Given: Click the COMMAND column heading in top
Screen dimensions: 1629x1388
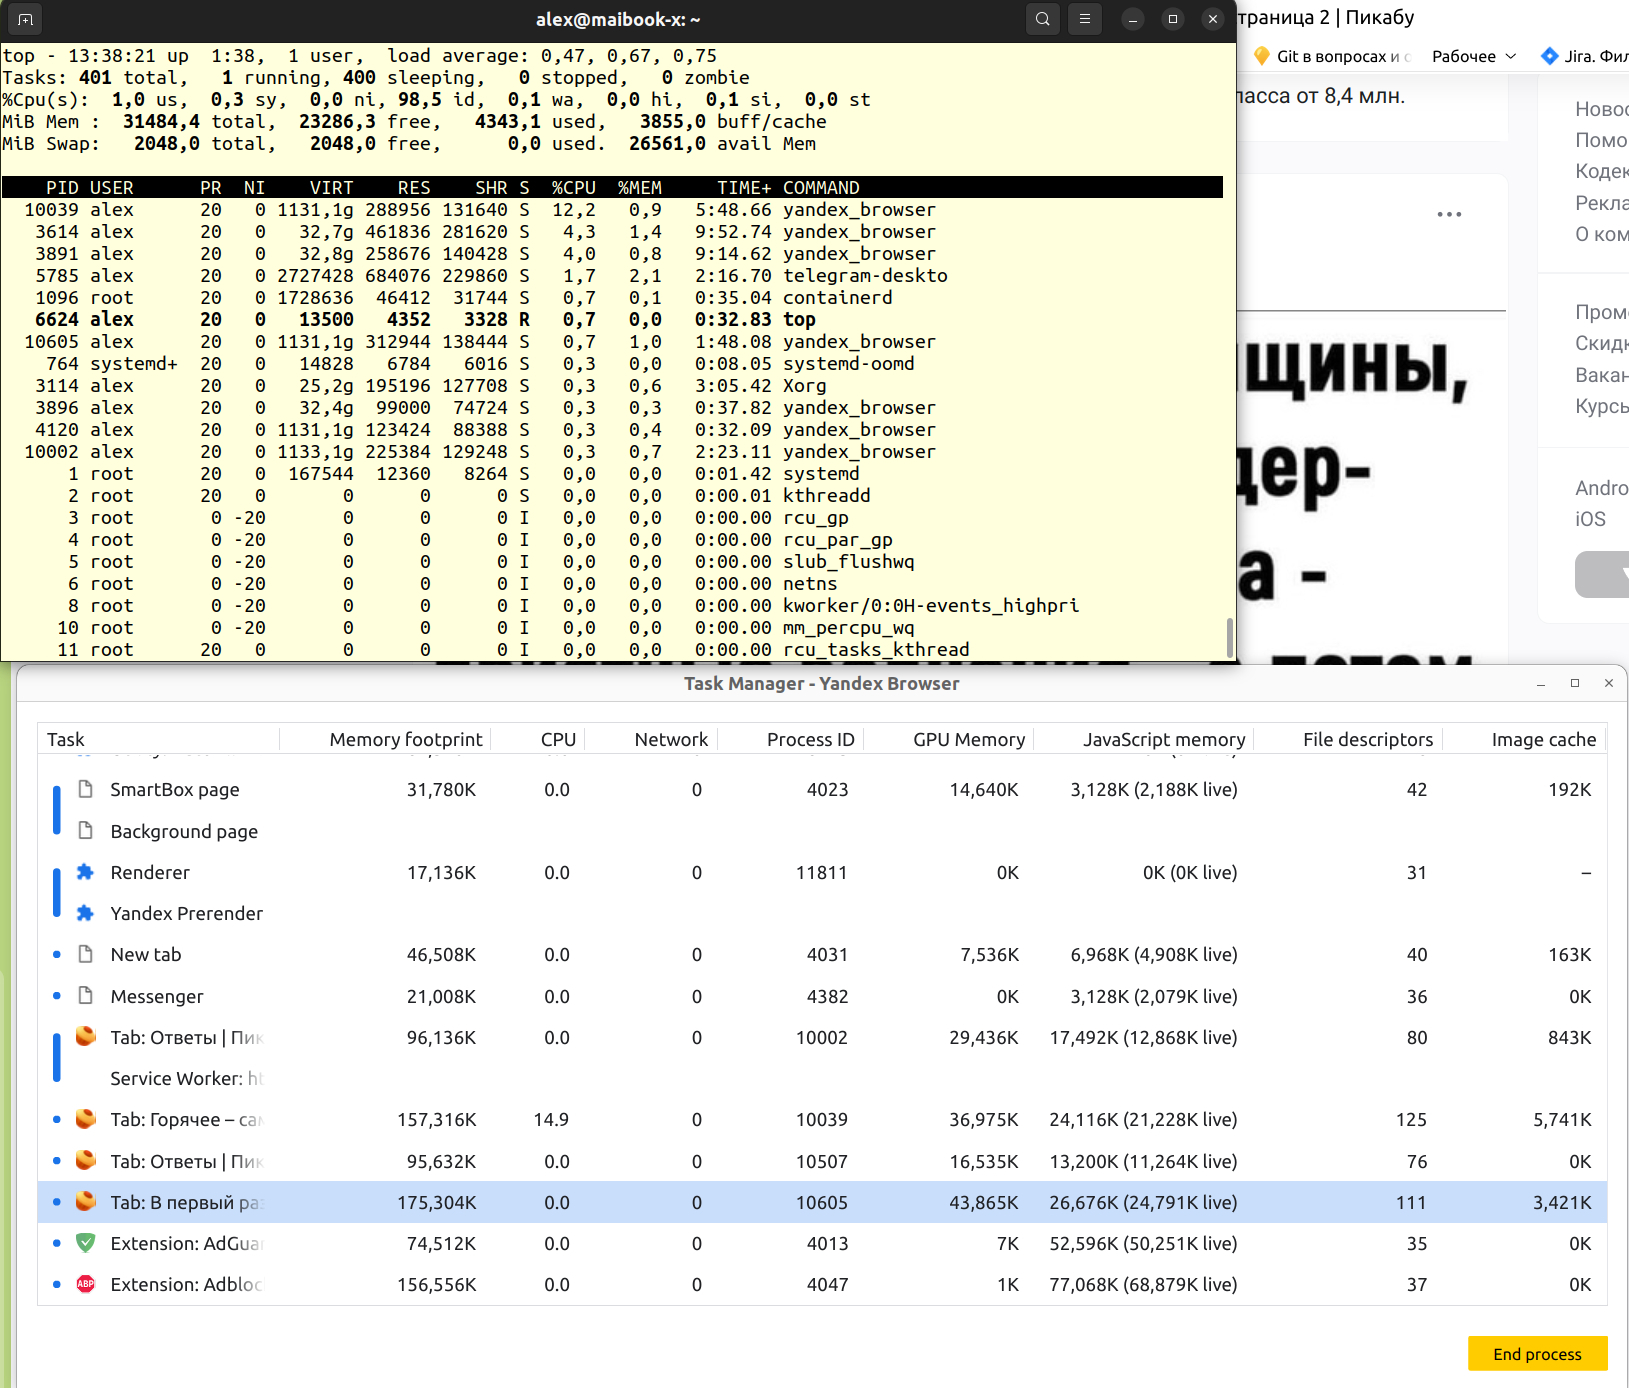Looking at the screenshot, I should pyautogui.click(x=821, y=187).
